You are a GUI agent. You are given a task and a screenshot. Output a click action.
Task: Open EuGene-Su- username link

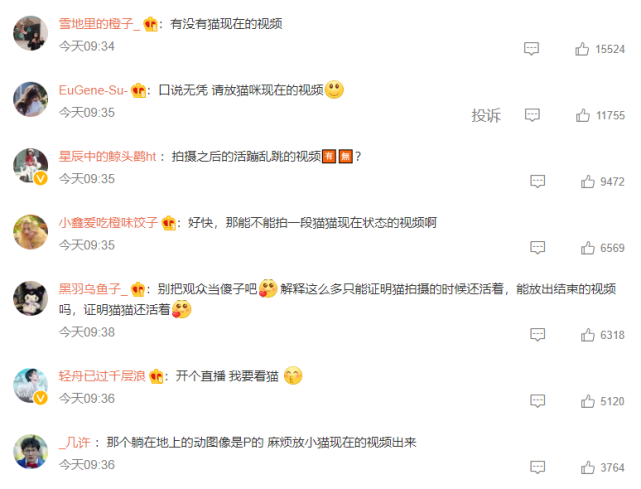pos(93,90)
